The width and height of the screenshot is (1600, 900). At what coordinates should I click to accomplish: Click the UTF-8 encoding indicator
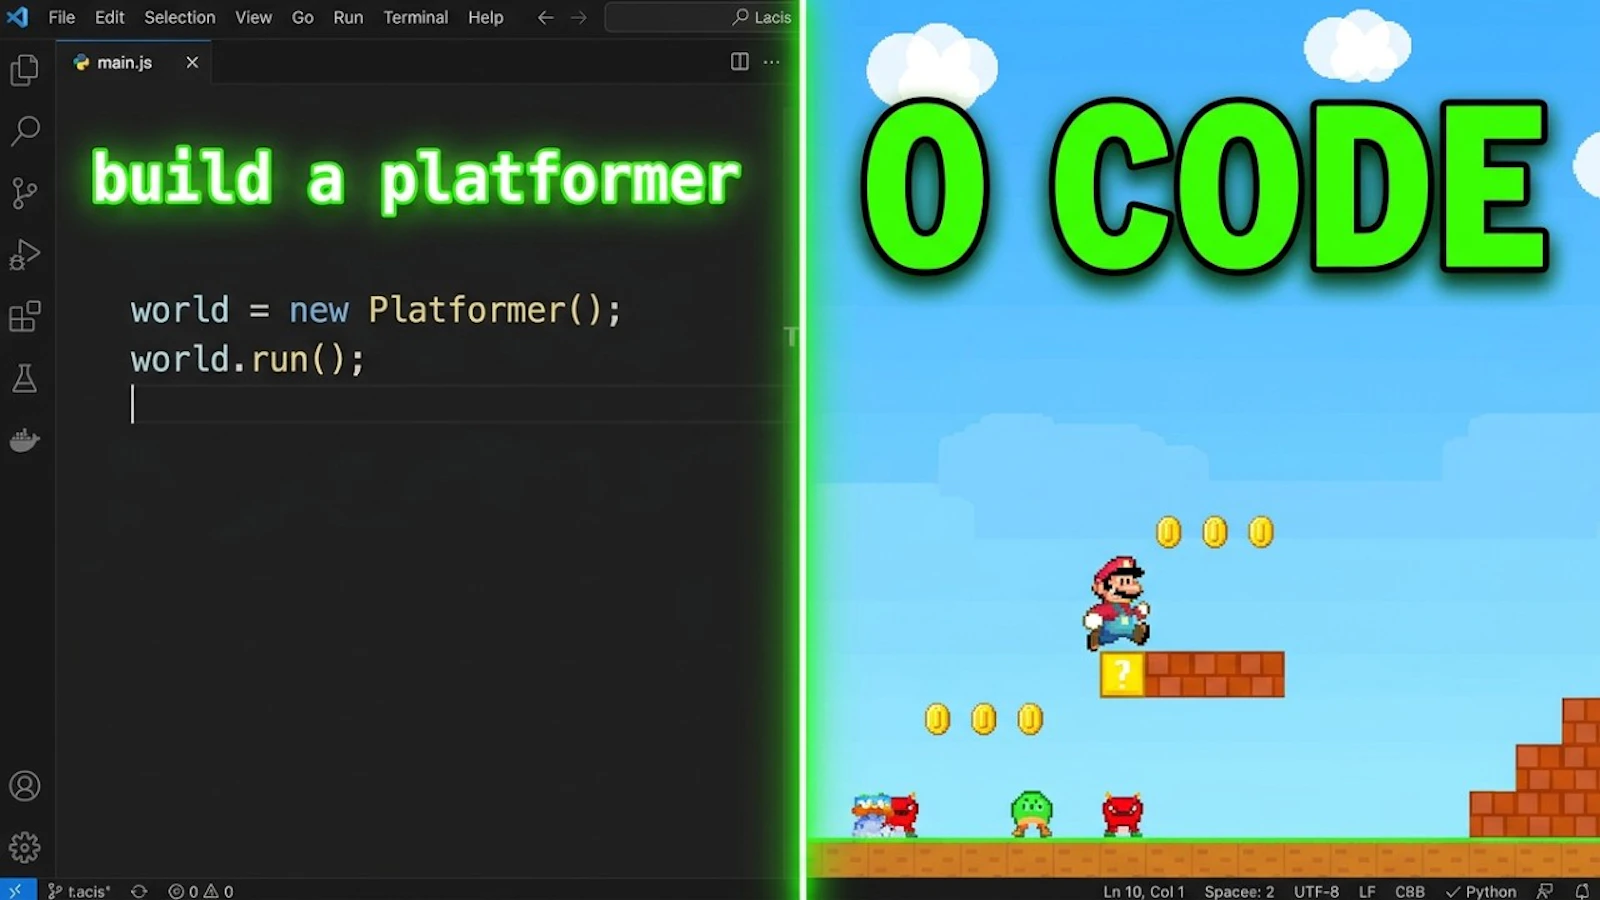pyautogui.click(x=1316, y=891)
